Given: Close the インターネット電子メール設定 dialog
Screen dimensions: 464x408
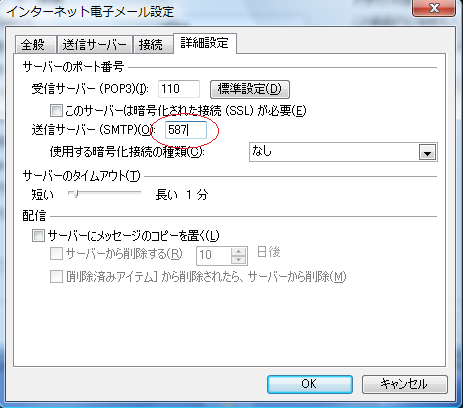Looking at the screenshot, I should pyautogui.click(x=434, y=8).
